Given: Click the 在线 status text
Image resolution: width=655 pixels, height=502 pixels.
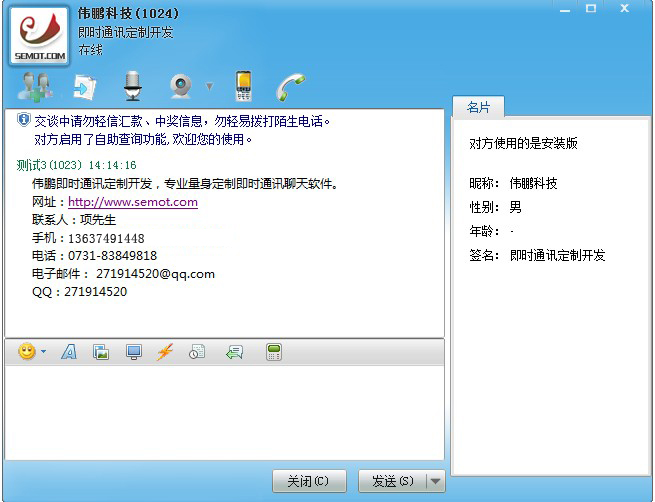Looking at the screenshot, I should point(90,50).
